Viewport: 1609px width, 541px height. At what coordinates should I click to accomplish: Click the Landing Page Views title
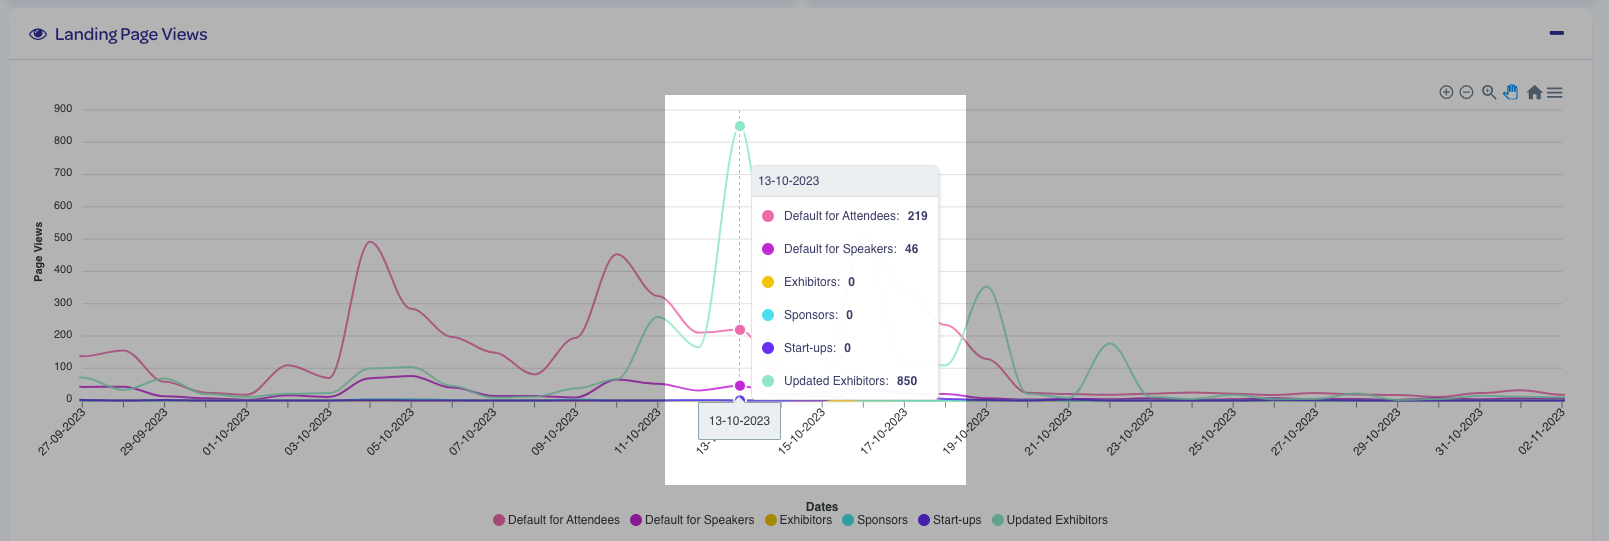131,34
